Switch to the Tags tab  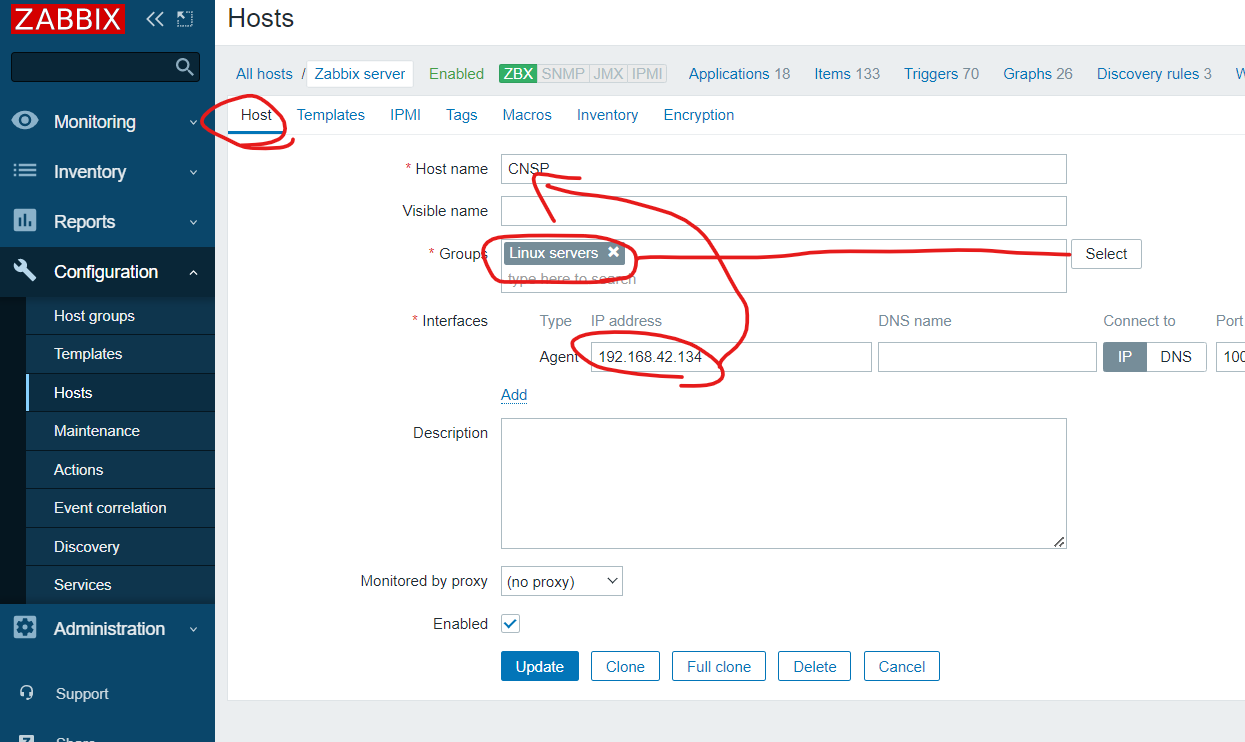[x=462, y=115]
